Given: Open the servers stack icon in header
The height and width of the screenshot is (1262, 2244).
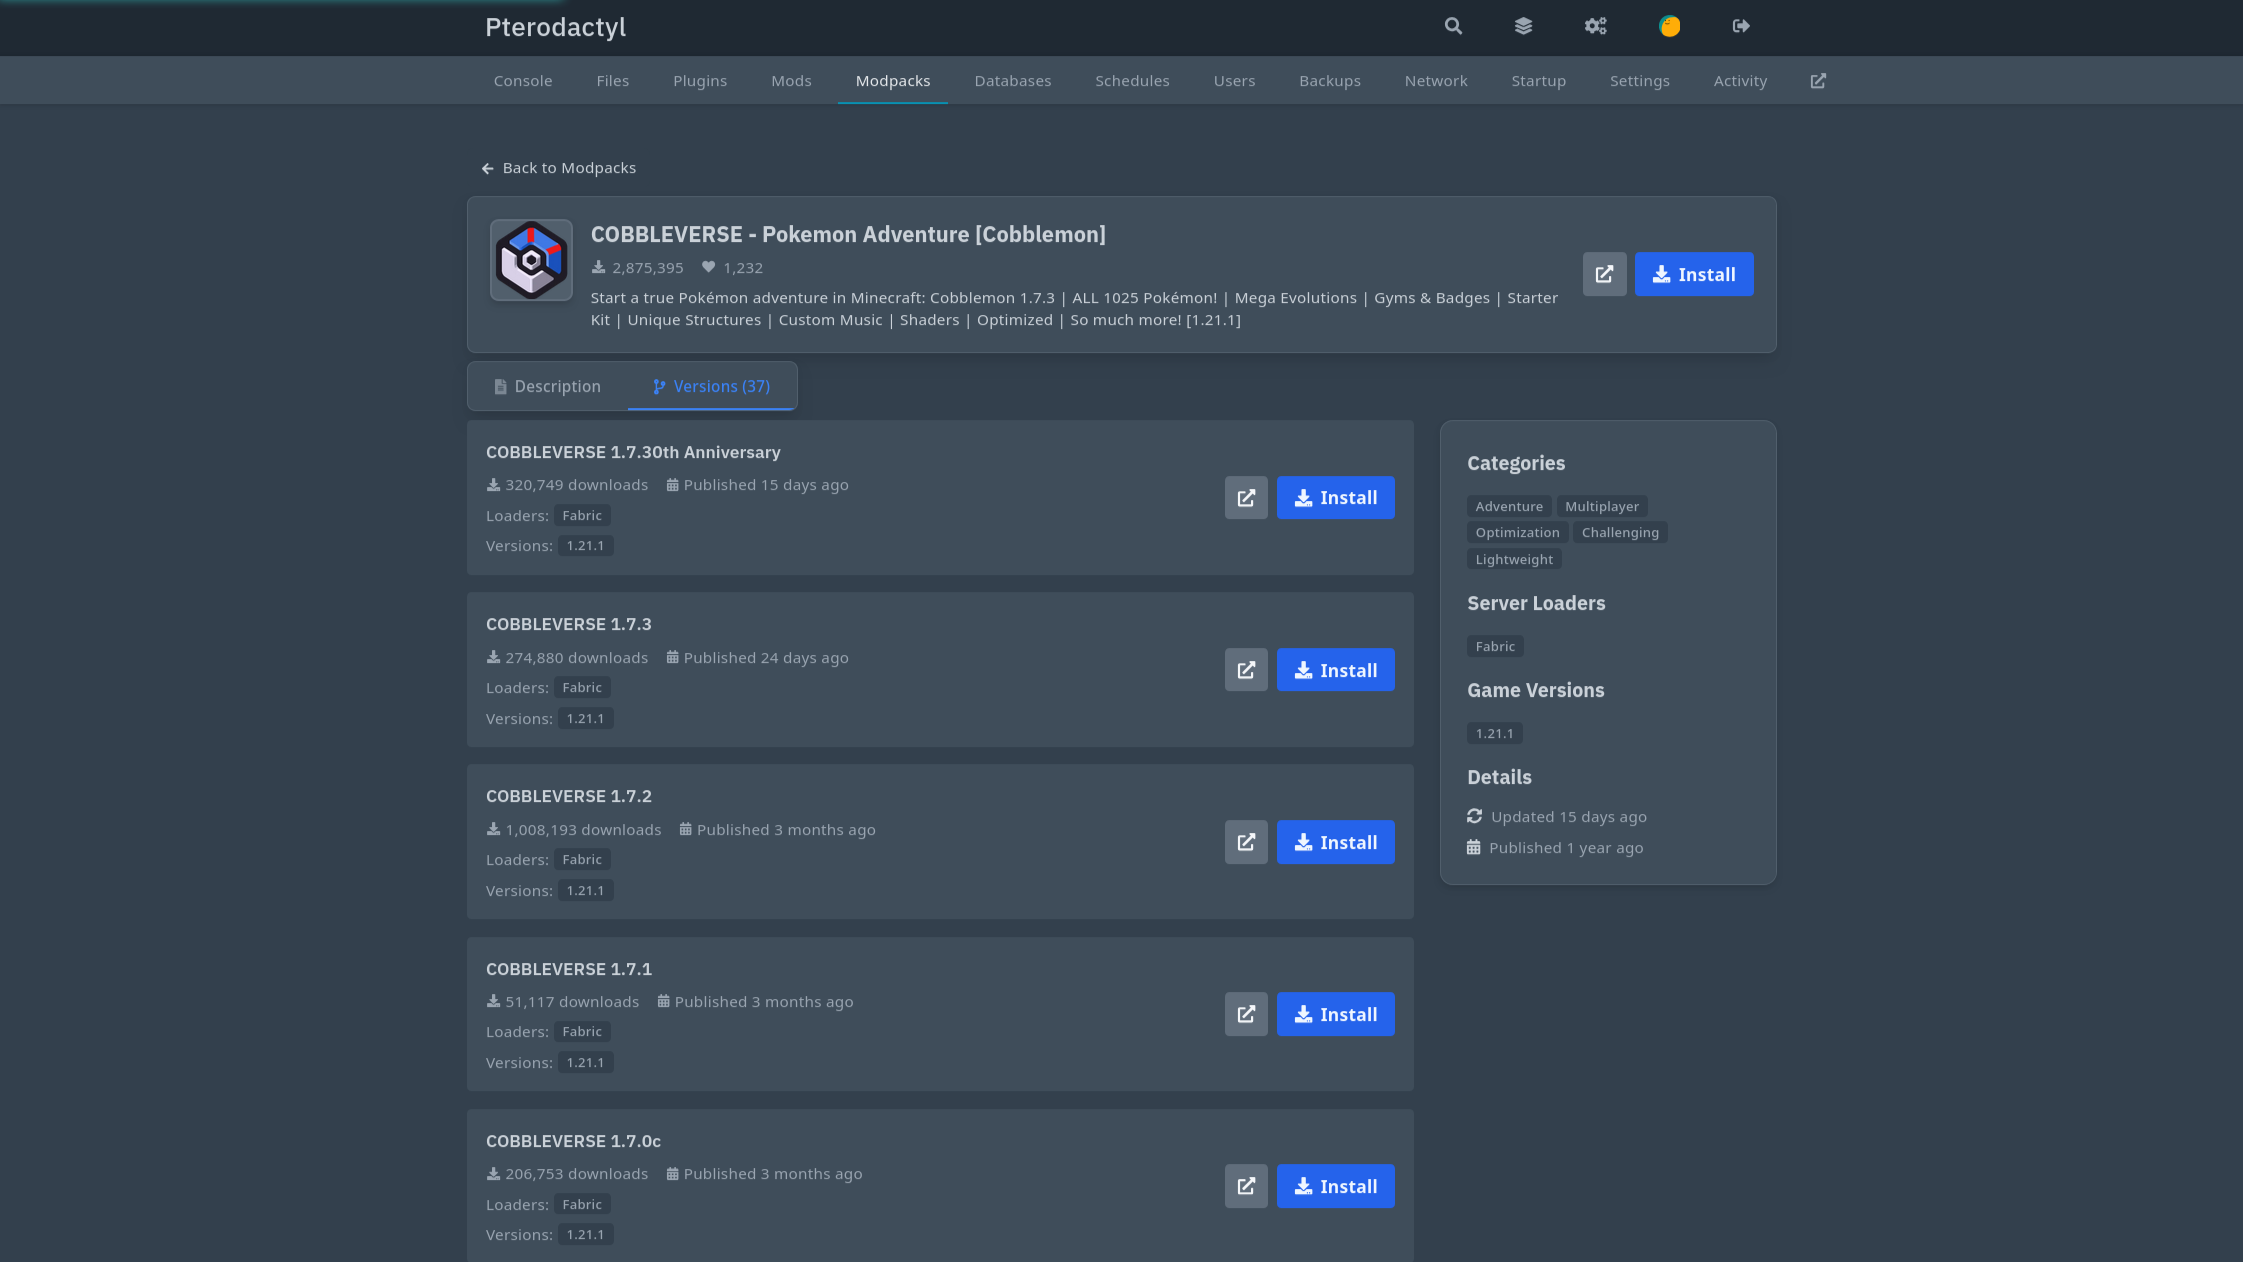Looking at the screenshot, I should (1523, 26).
